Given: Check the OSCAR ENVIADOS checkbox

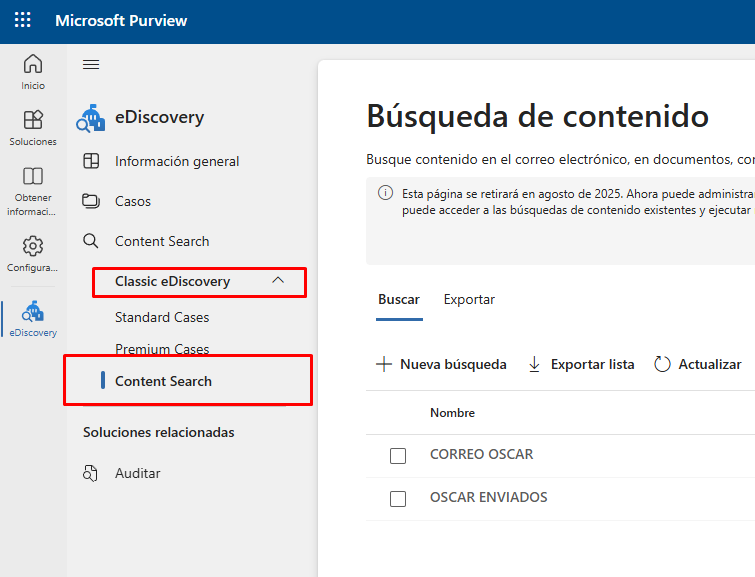Looking at the screenshot, I should pyautogui.click(x=398, y=498).
